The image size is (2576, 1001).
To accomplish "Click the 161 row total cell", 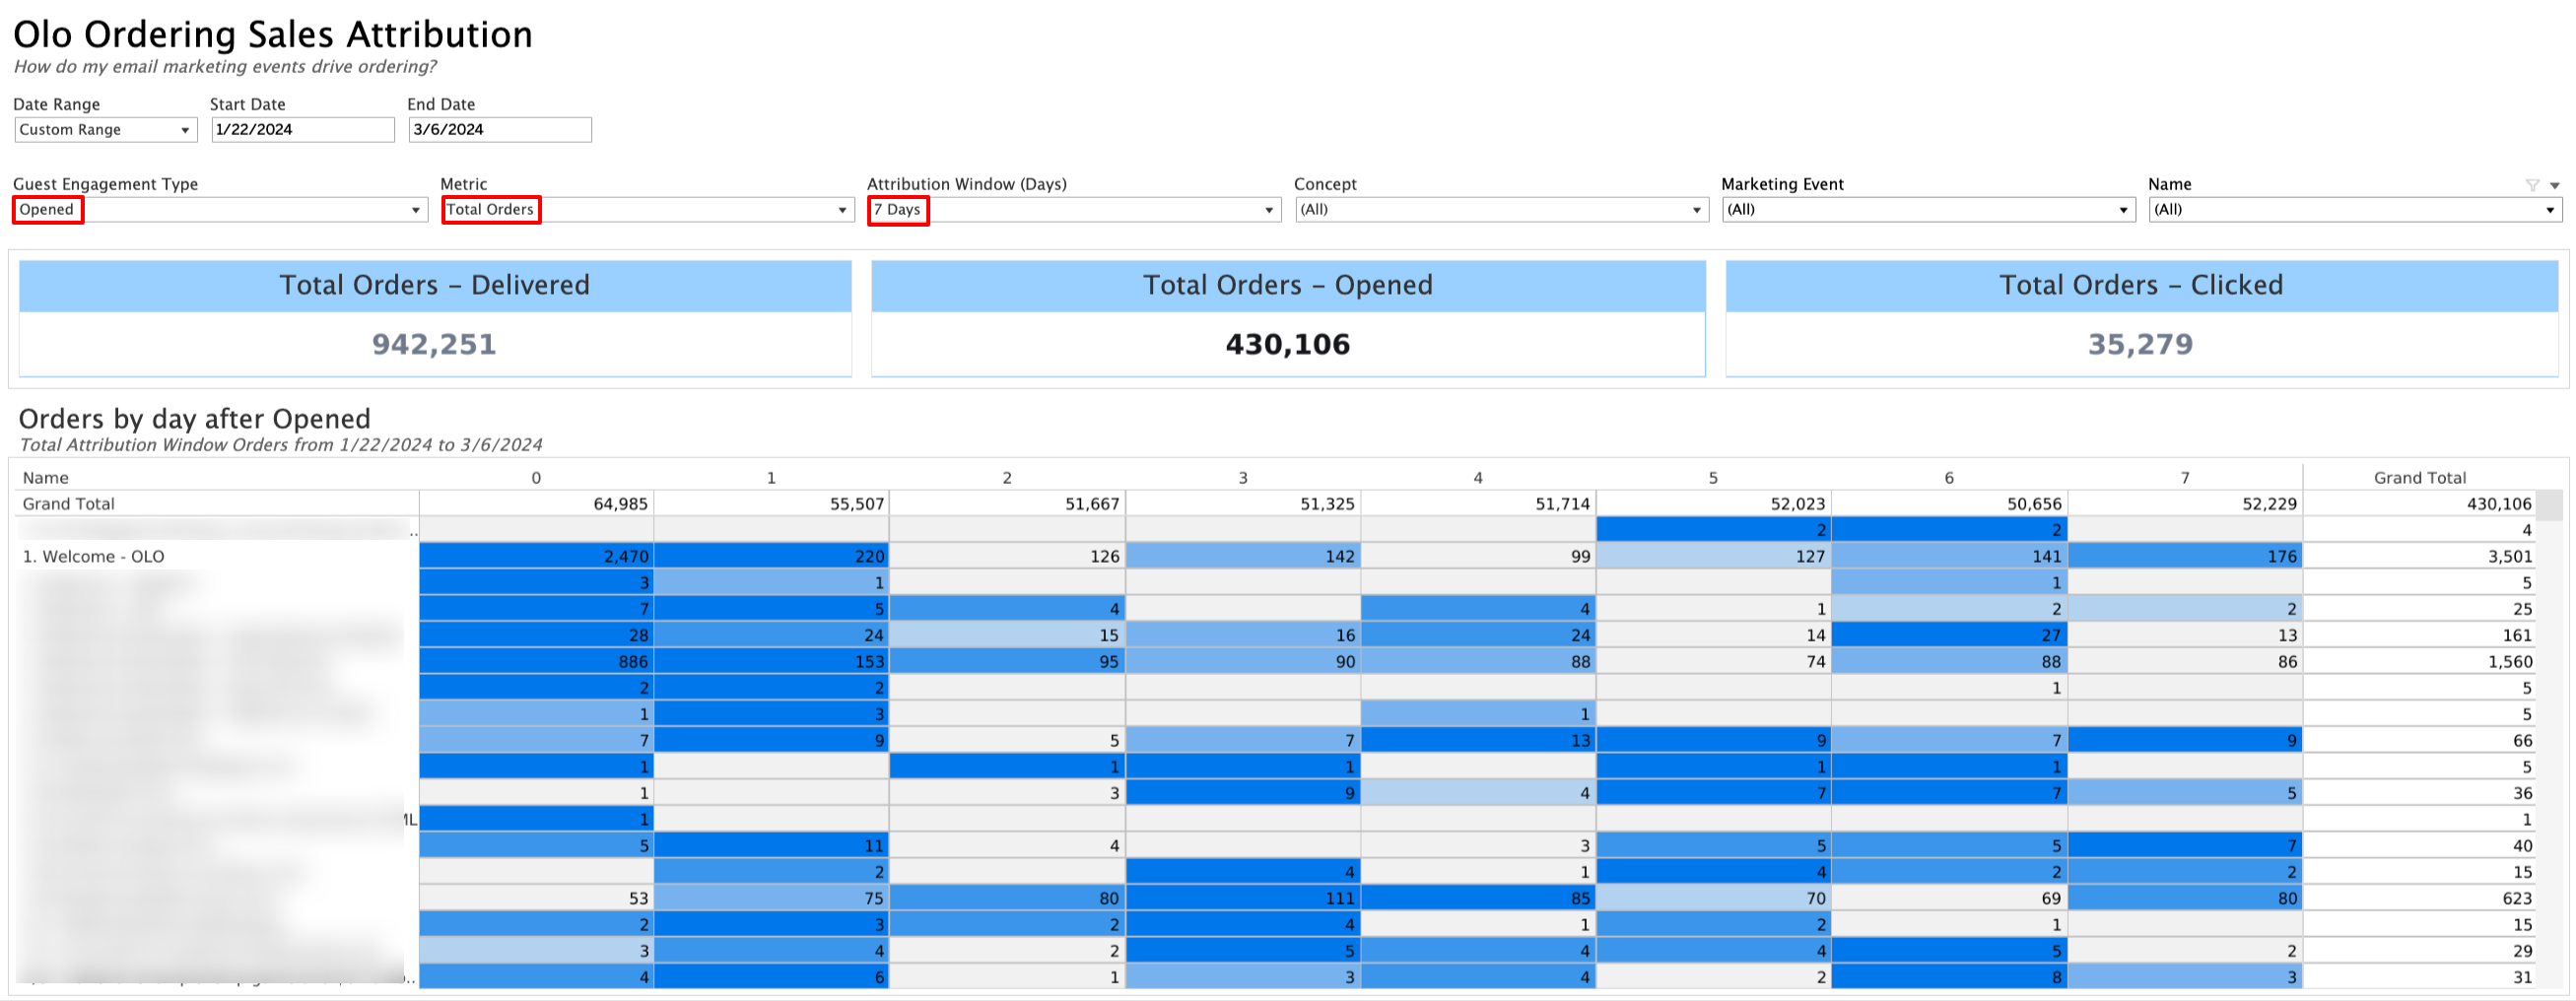I will pyautogui.click(x=2420, y=636).
